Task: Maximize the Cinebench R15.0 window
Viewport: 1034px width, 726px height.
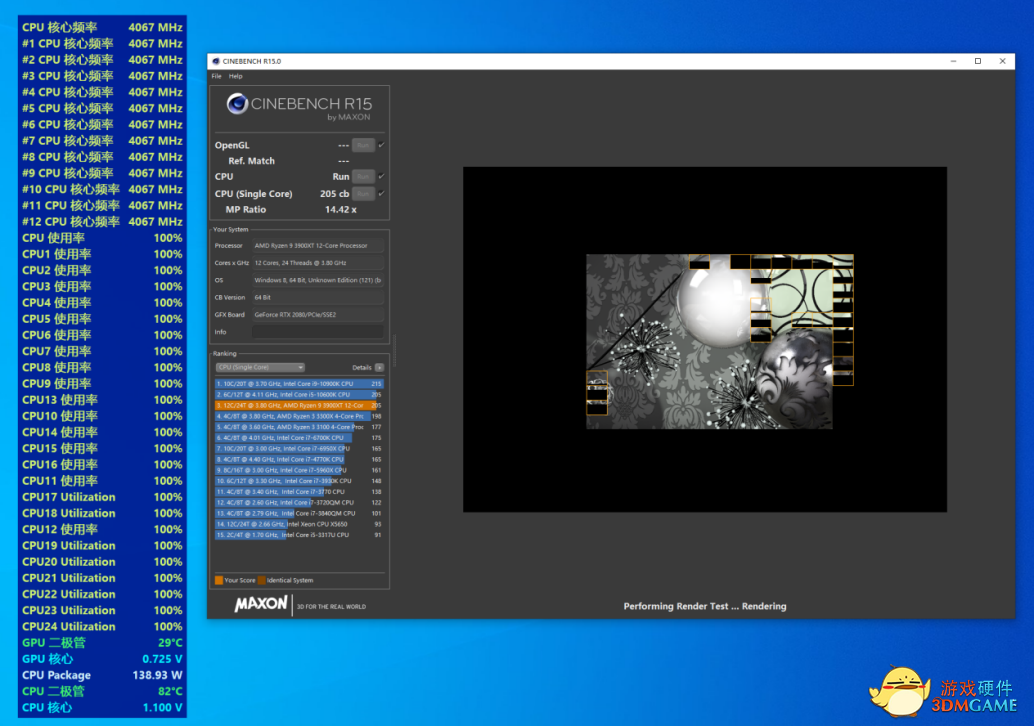Action: 978,61
